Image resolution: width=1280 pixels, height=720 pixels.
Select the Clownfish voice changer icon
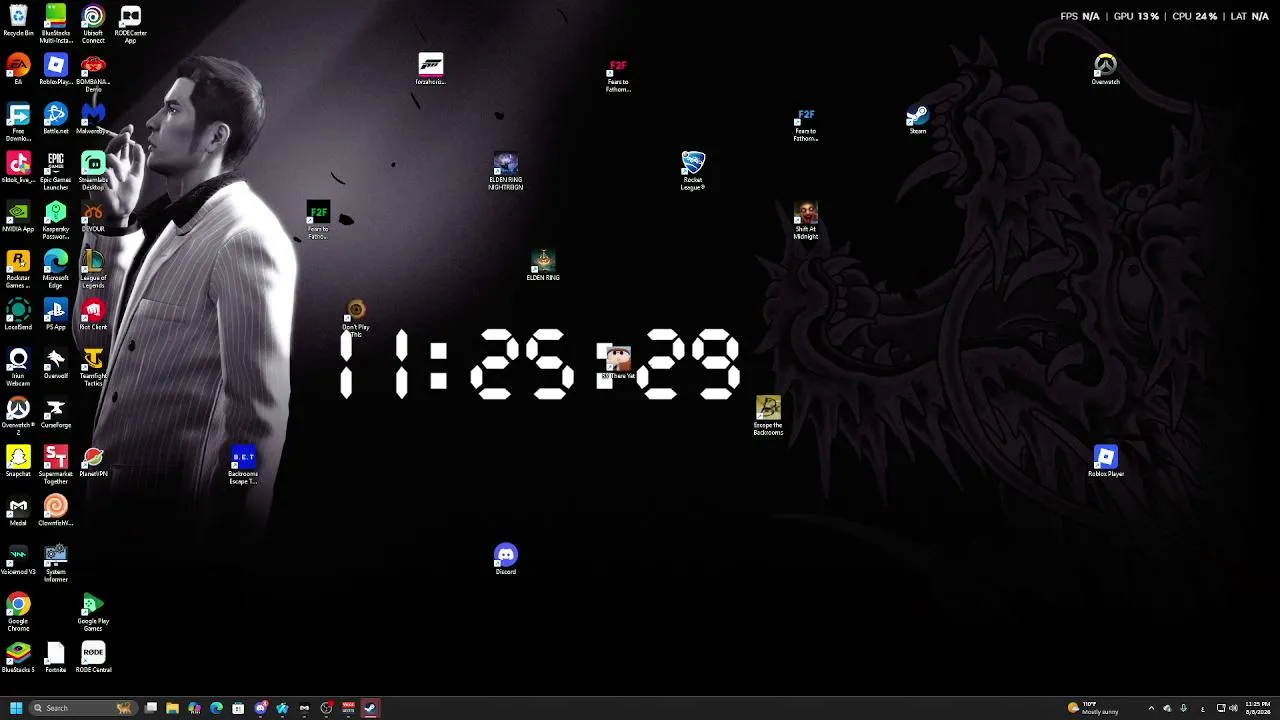[55, 511]
